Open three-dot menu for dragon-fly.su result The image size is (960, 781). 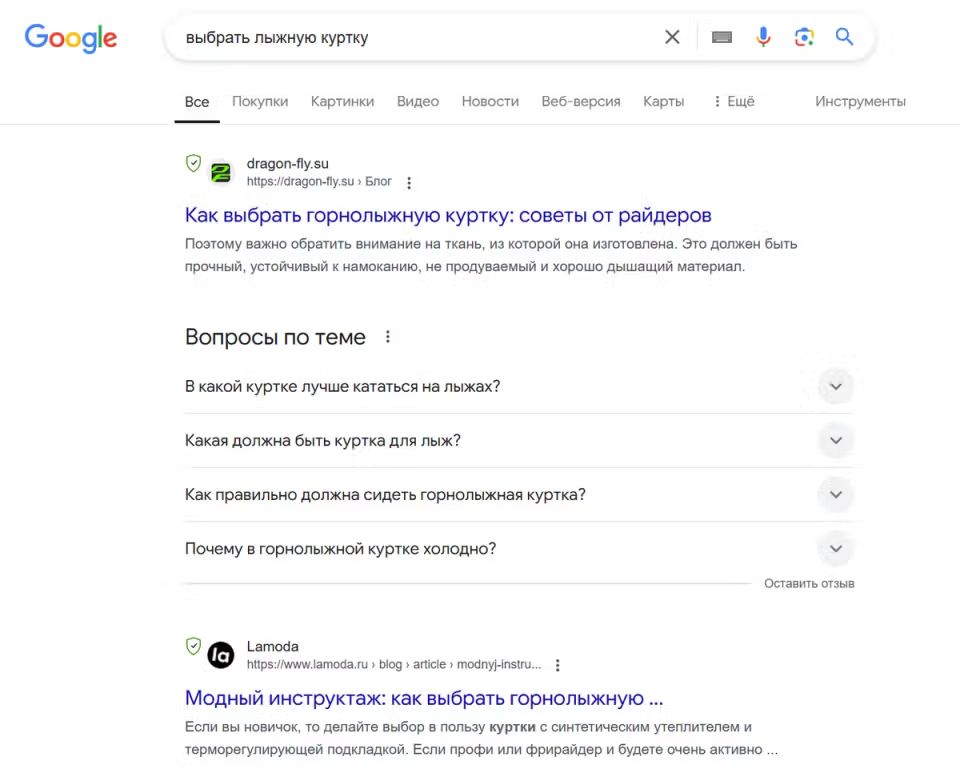click(x=409, y=183)
